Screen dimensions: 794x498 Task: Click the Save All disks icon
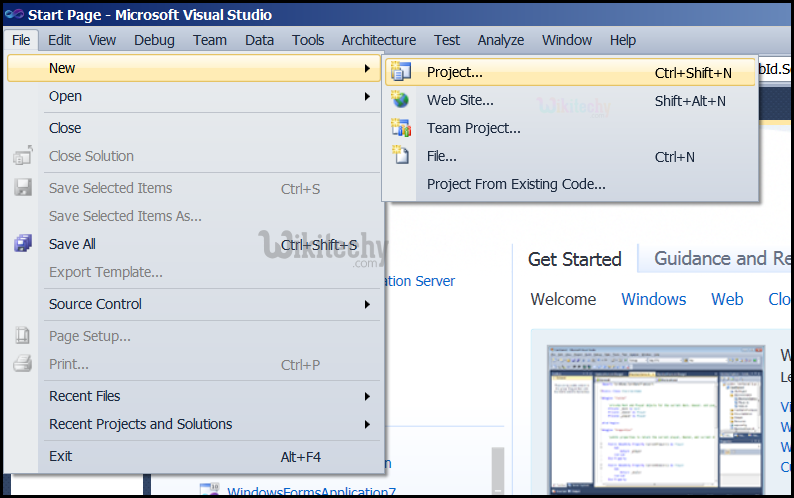pyautogui.click(x=23, y=243)
